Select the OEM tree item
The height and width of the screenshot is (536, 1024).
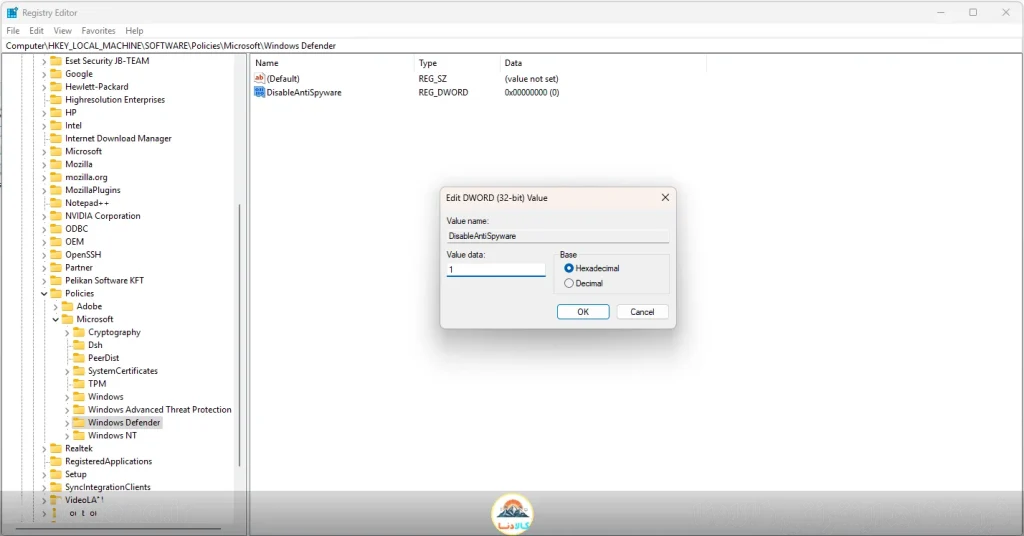click(x=74, y=242)
